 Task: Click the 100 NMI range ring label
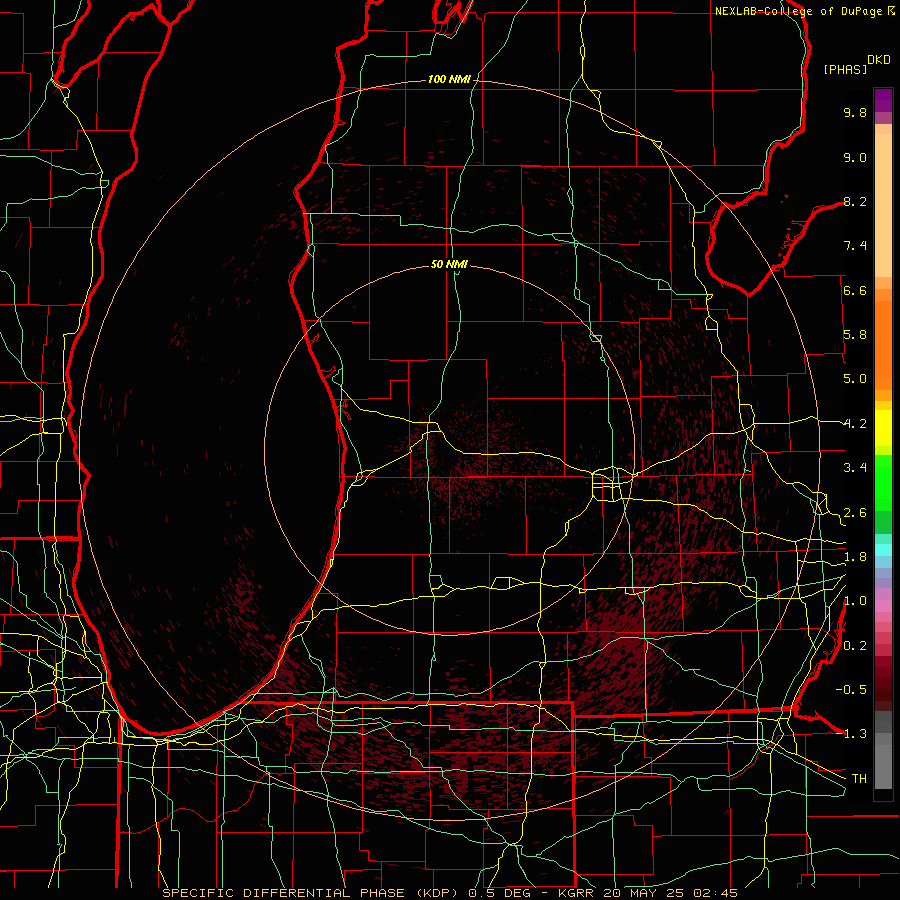pos(449,79)
